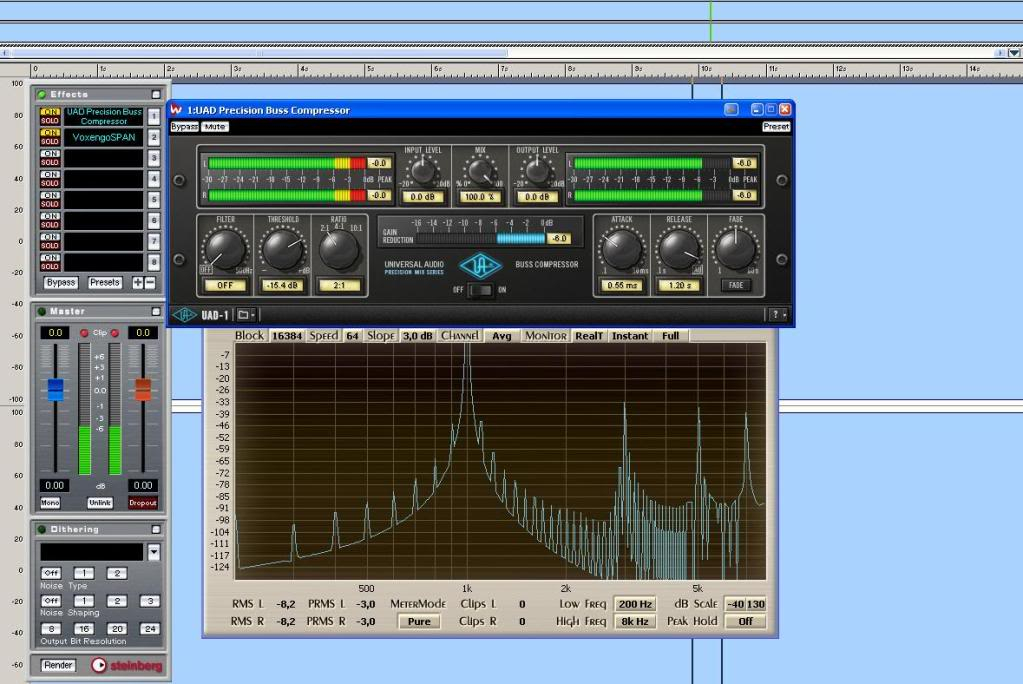The width and height of the screenshot is (1023, 684).
Task: Solo the VoxengoSPAN effect slot
Action: click(50, 142)
